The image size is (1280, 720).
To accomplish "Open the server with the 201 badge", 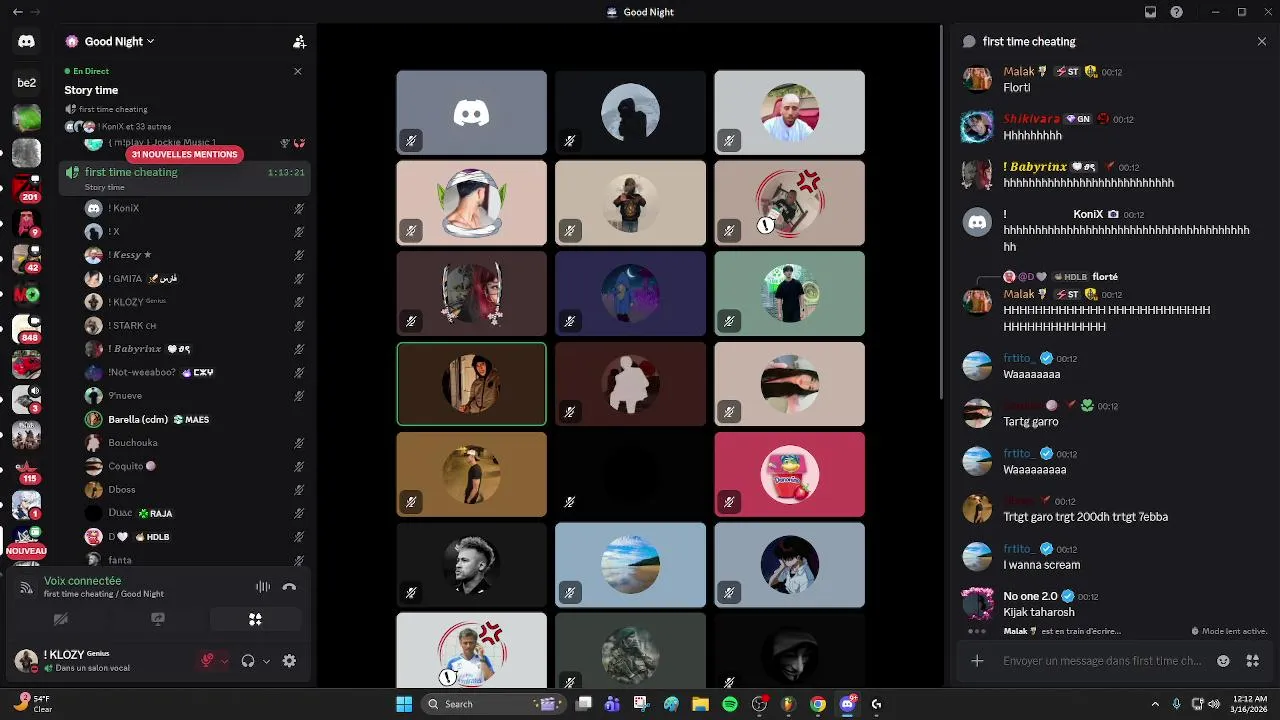I will pos(26,188).
